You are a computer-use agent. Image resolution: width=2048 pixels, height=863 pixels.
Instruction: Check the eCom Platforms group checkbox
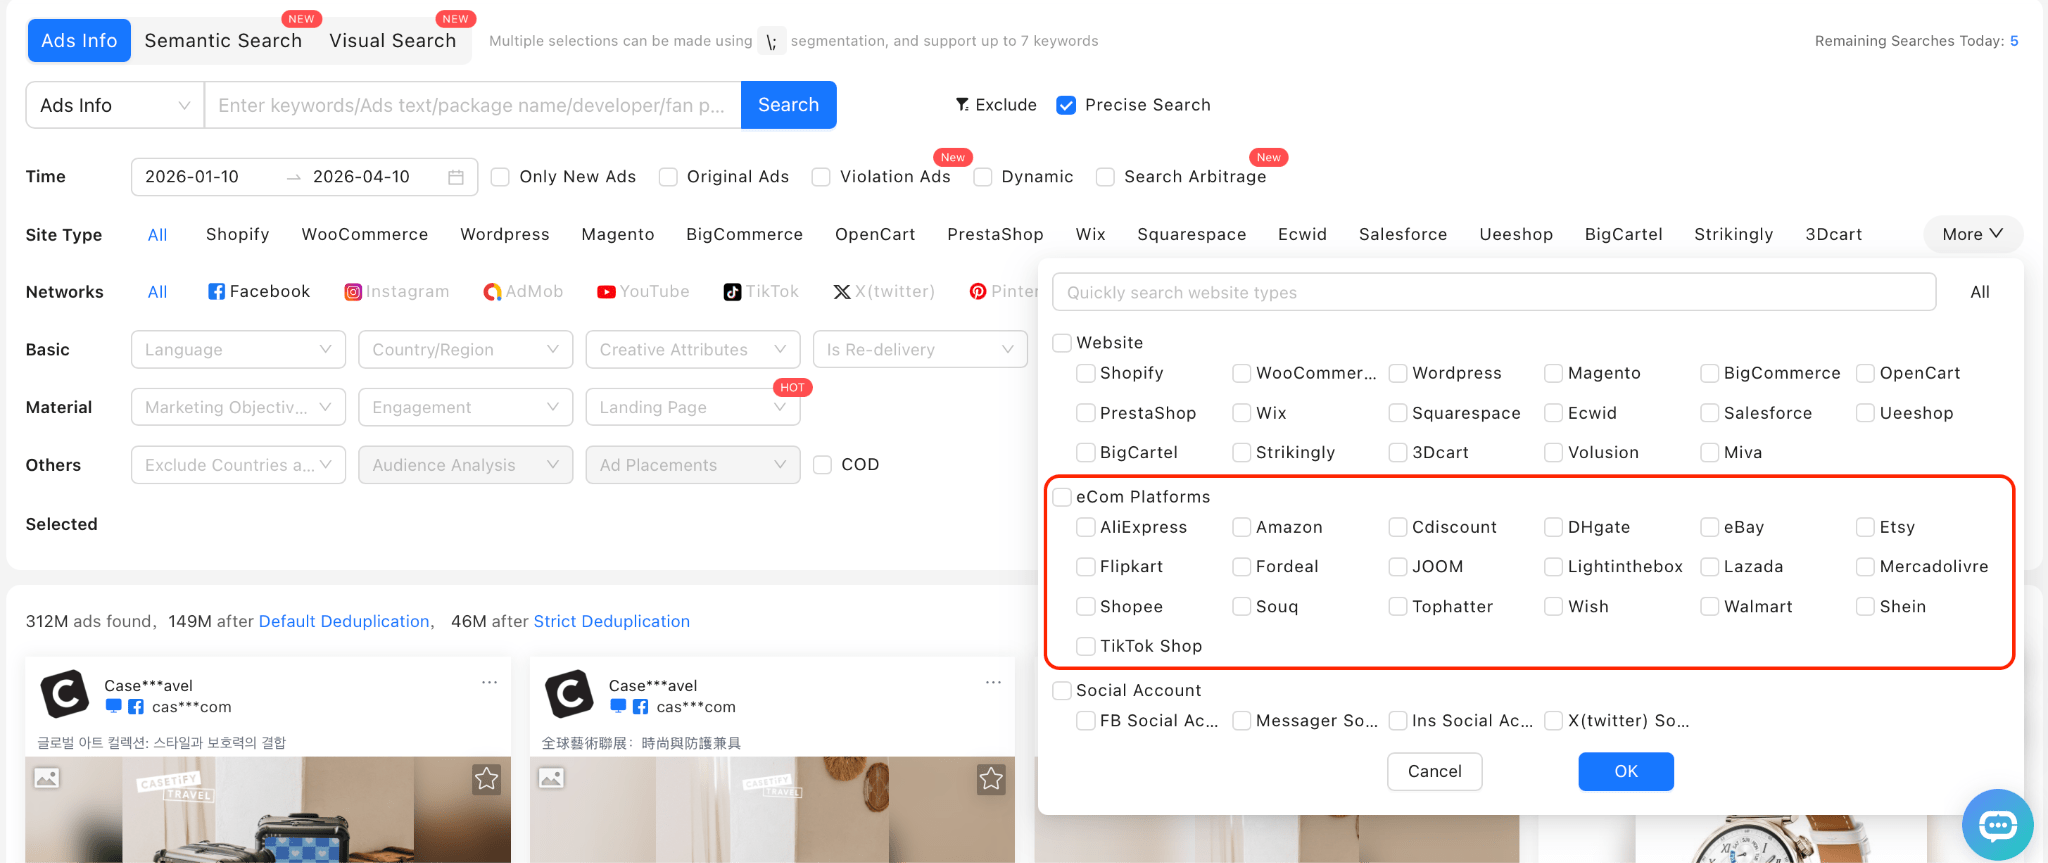click(x=1062, y=497)
